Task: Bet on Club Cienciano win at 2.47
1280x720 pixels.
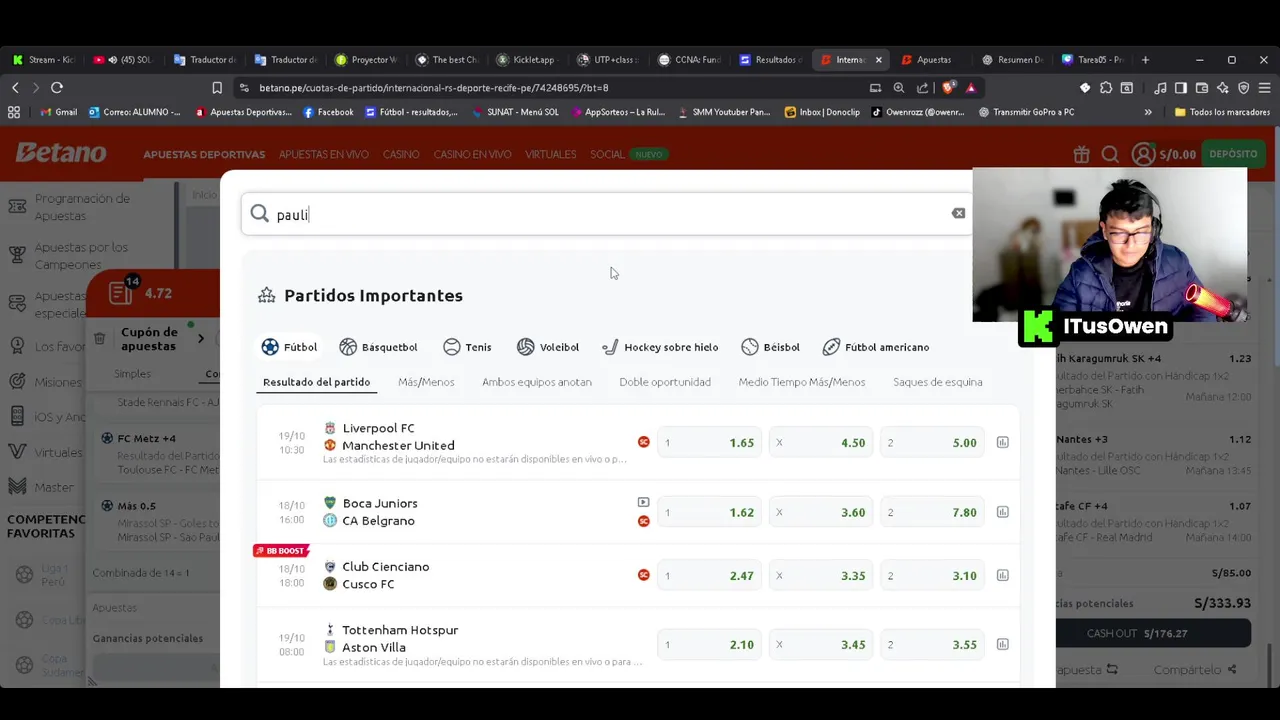Action: 709,575
